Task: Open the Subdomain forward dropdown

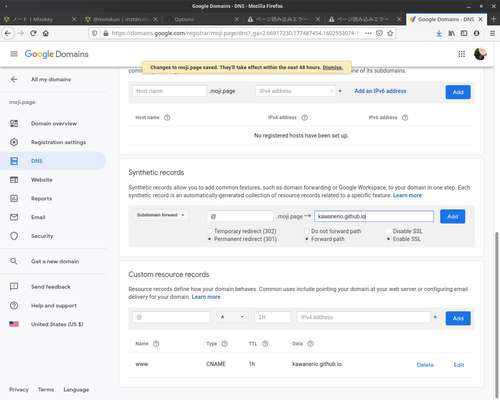Action: tap(161, 215)
